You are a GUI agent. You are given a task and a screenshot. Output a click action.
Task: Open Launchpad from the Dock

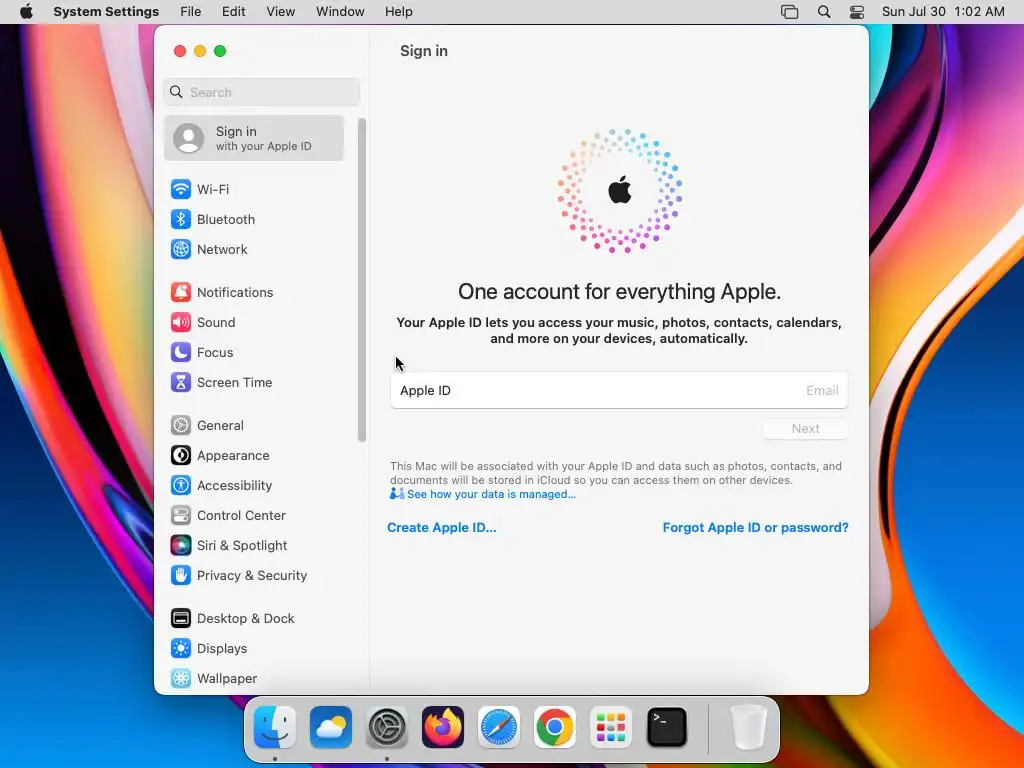(611, 727)
